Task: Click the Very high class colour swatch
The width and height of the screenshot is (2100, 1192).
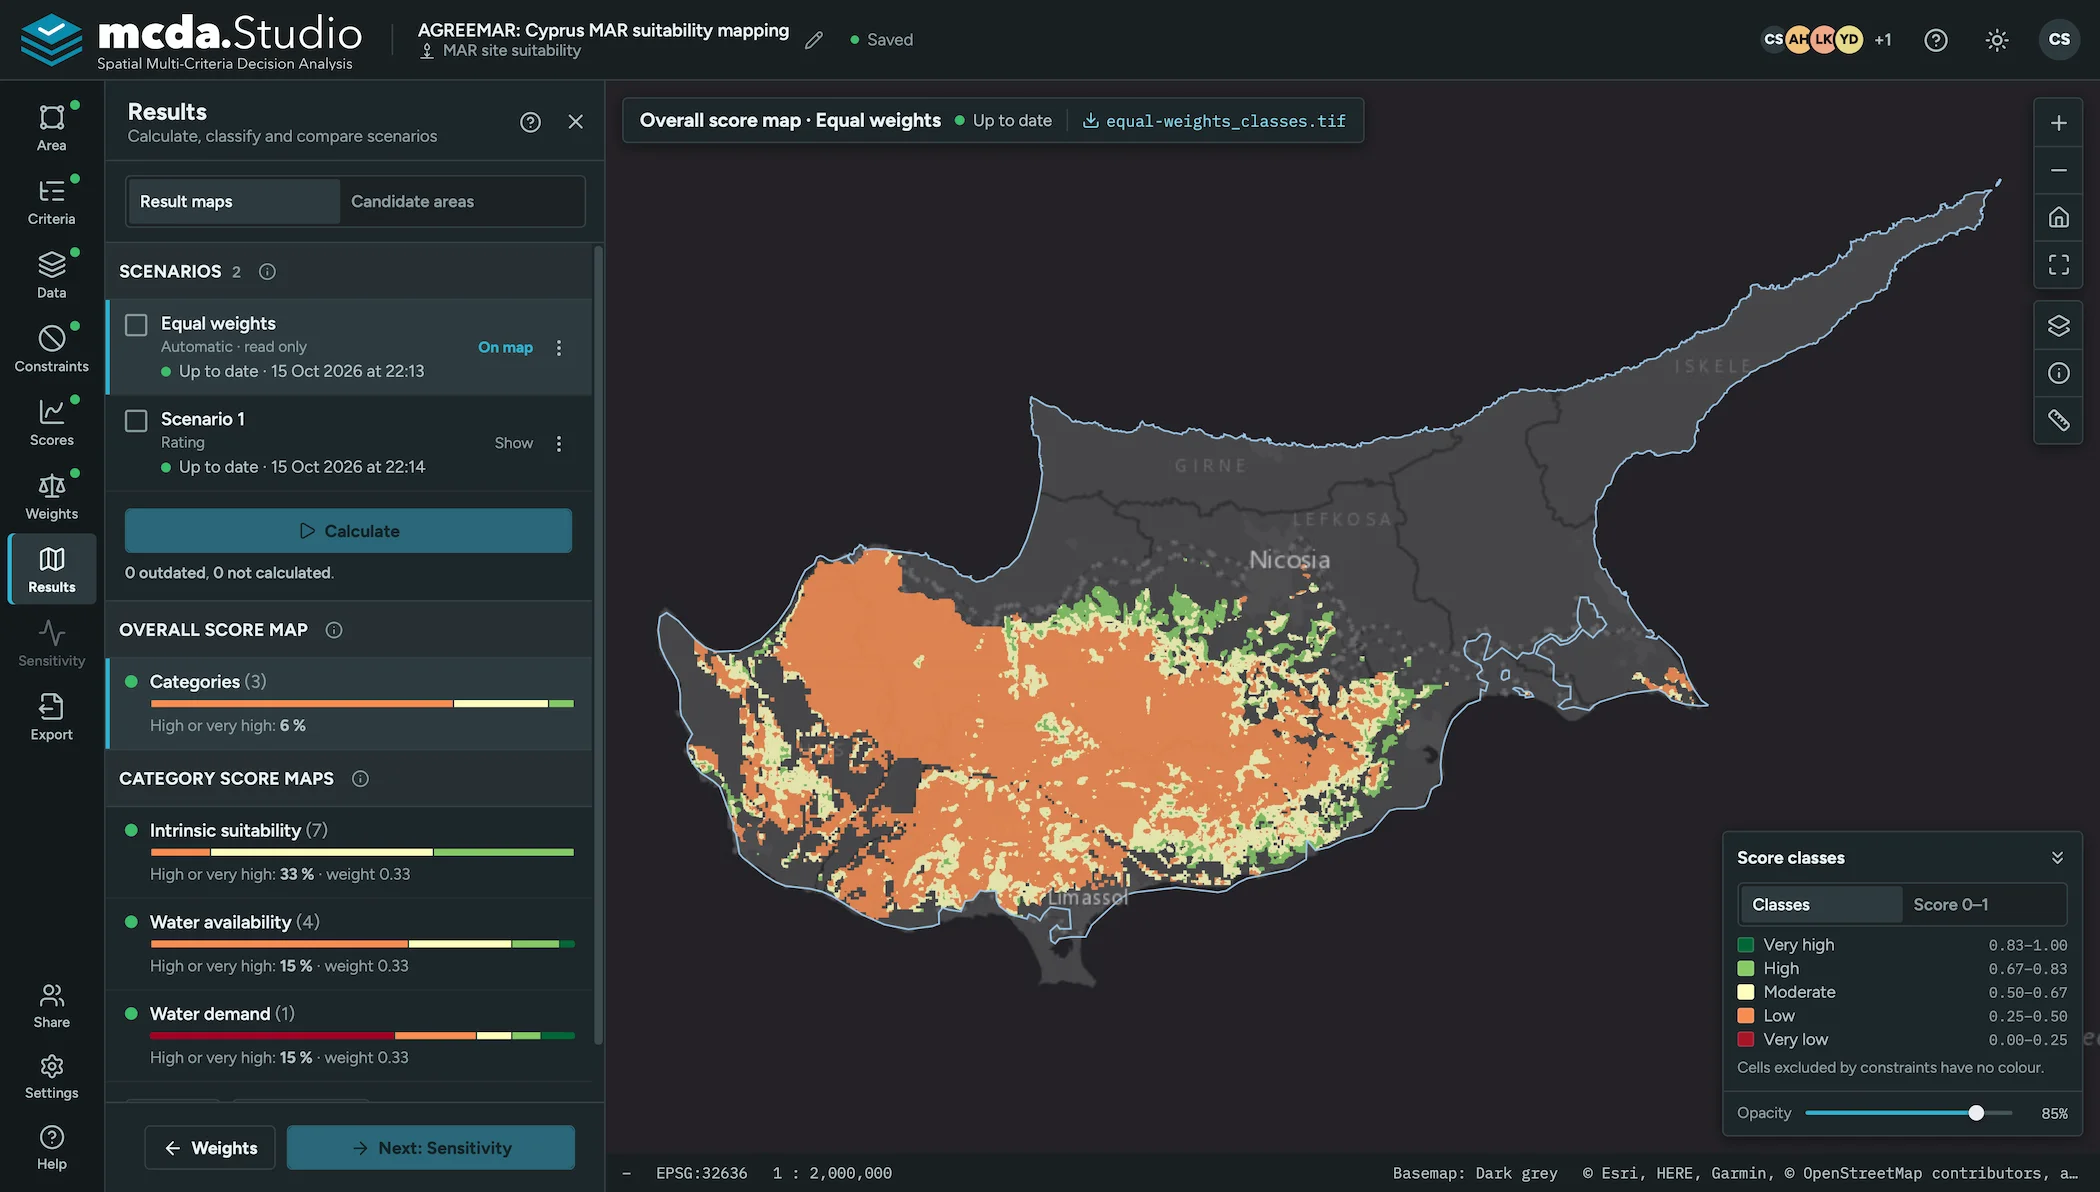Action: pyautogui.click(x=1746, y=945)
